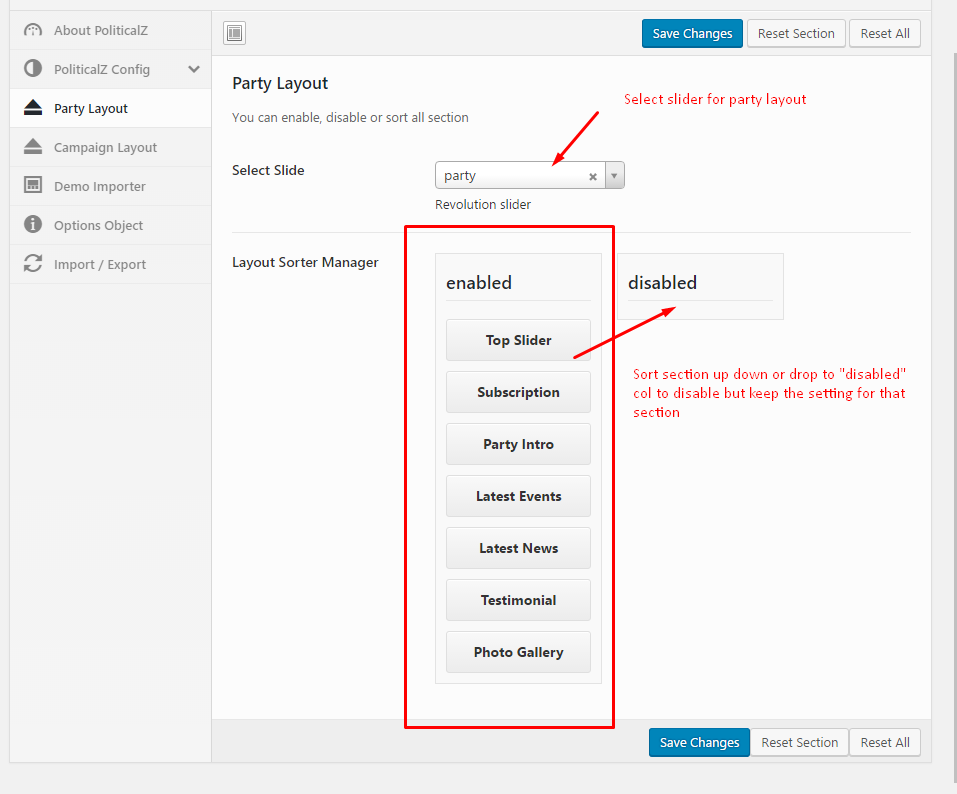Go to Campaign Layout settings
The height and width of the screenshot is (794, 957).
pos(110,147)
